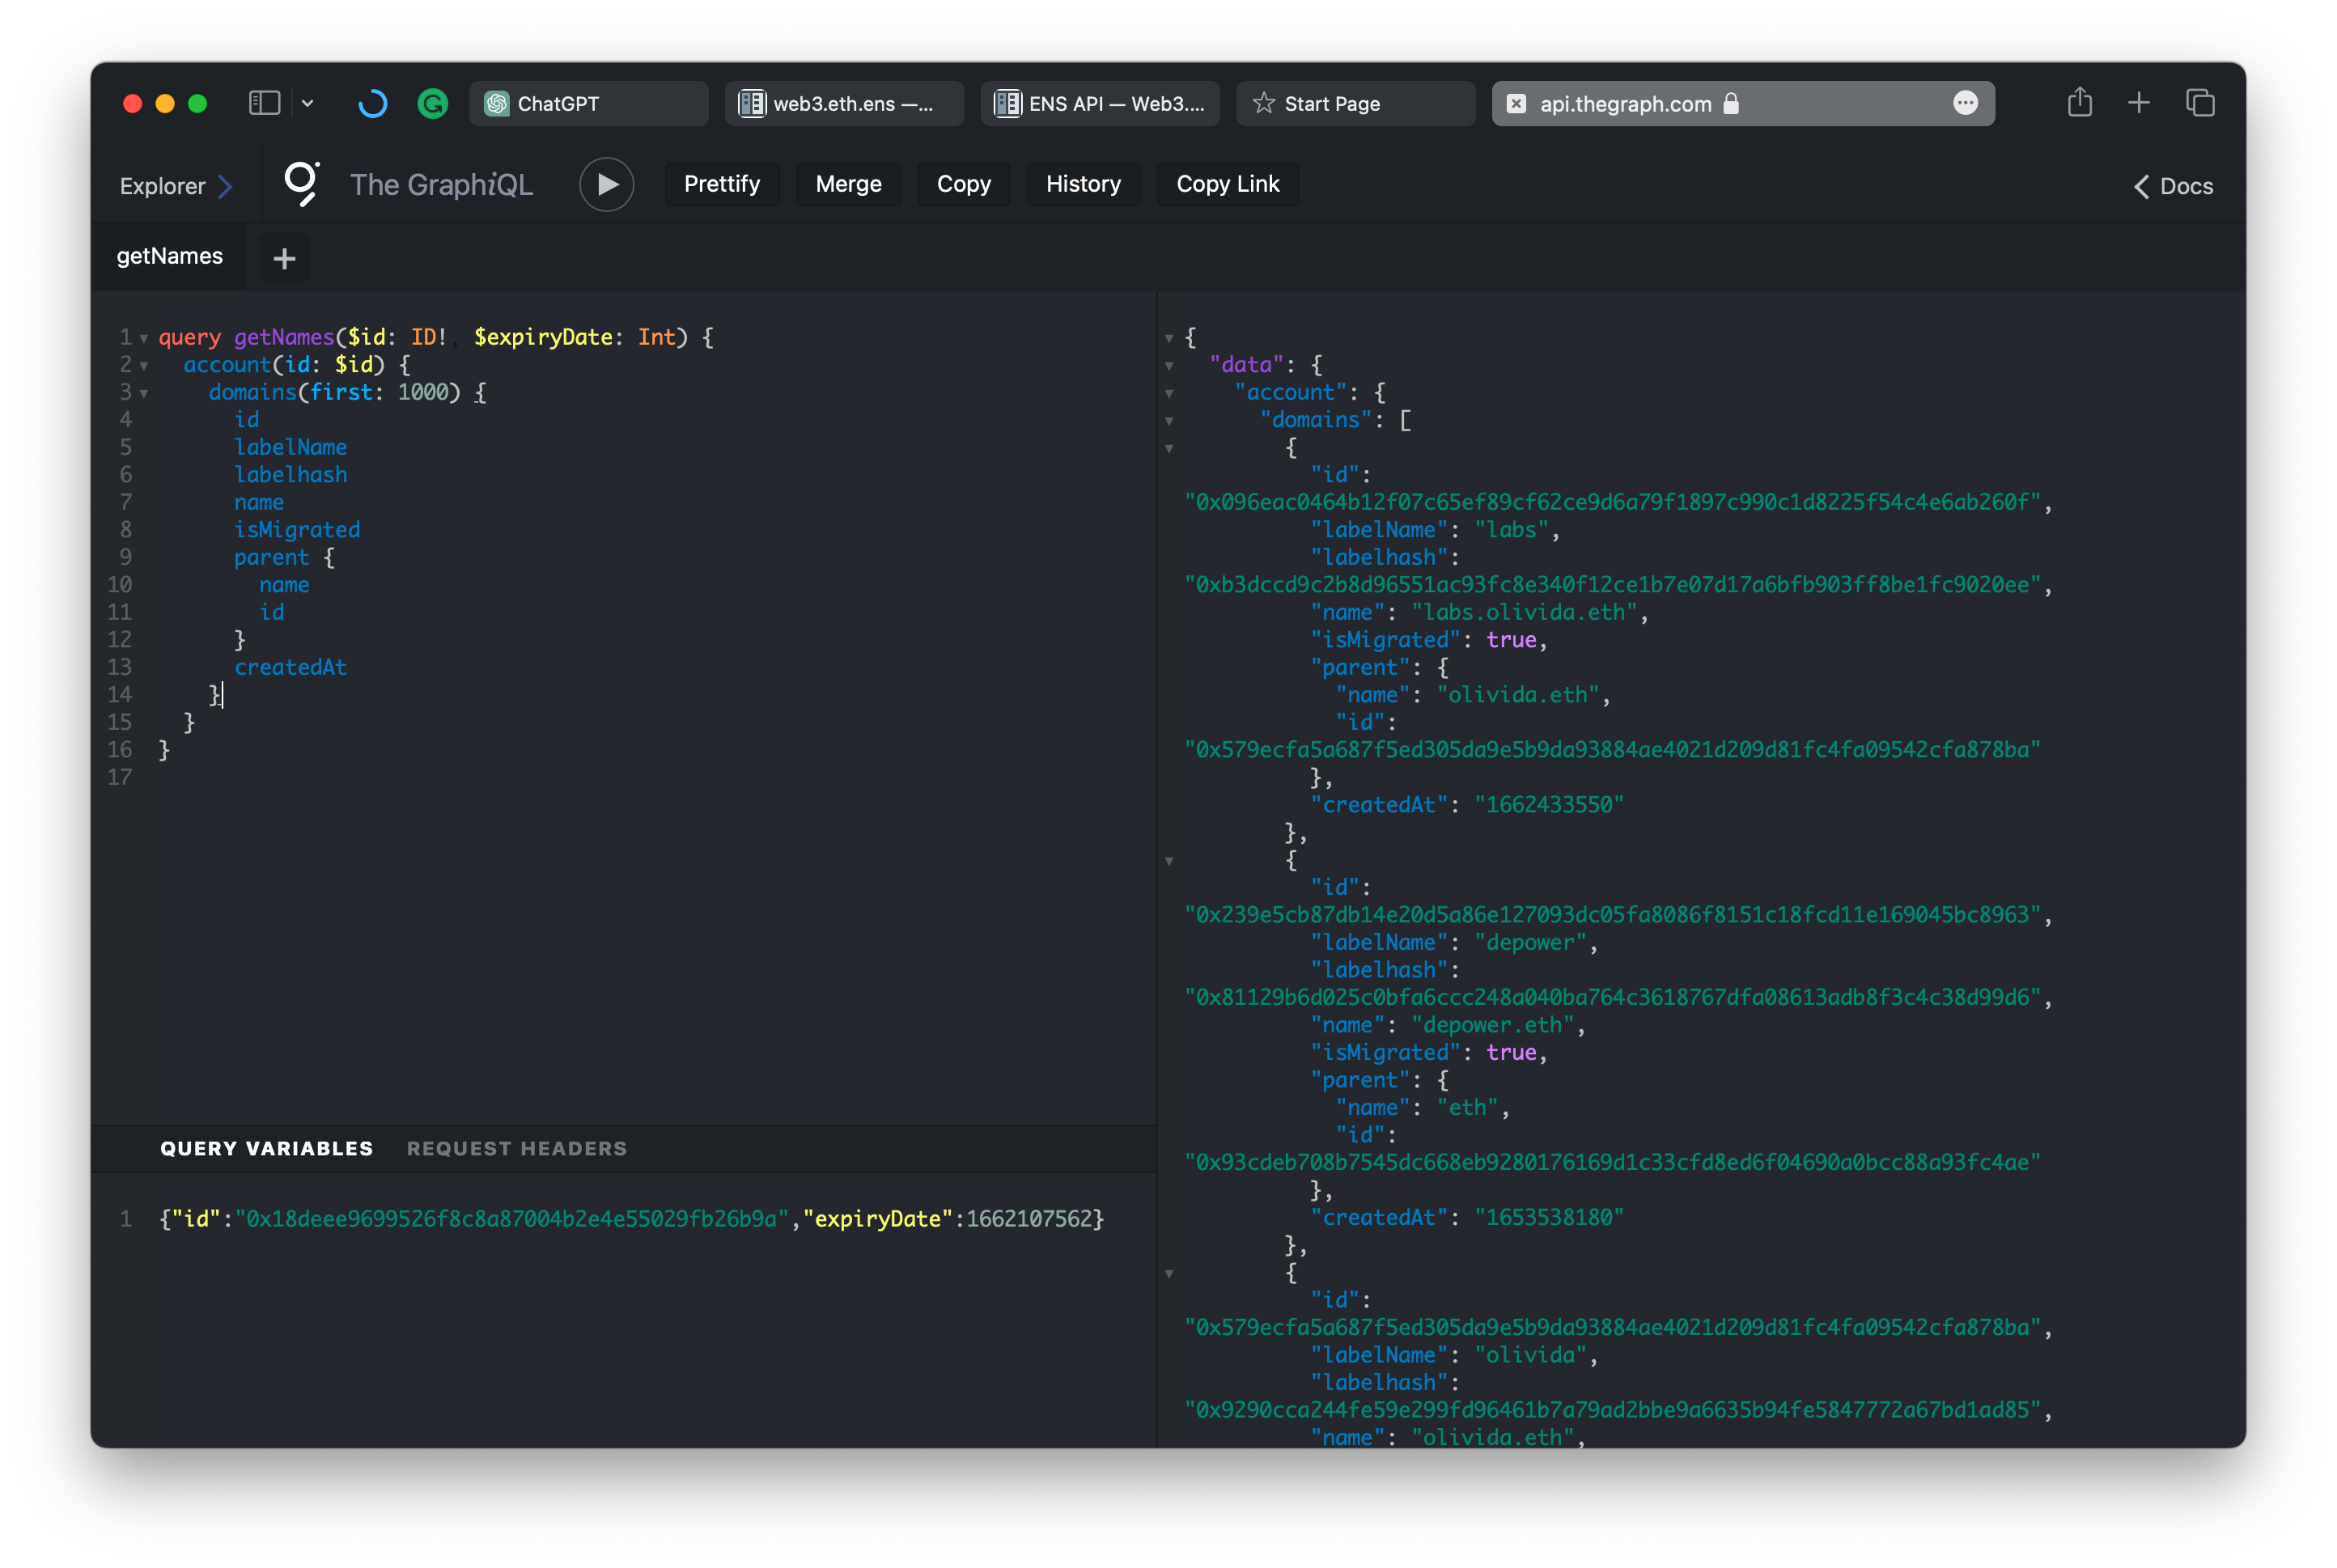
Task: Collapse the domains(first: 1000) fold arrow
Action: [x=144, y=393]
